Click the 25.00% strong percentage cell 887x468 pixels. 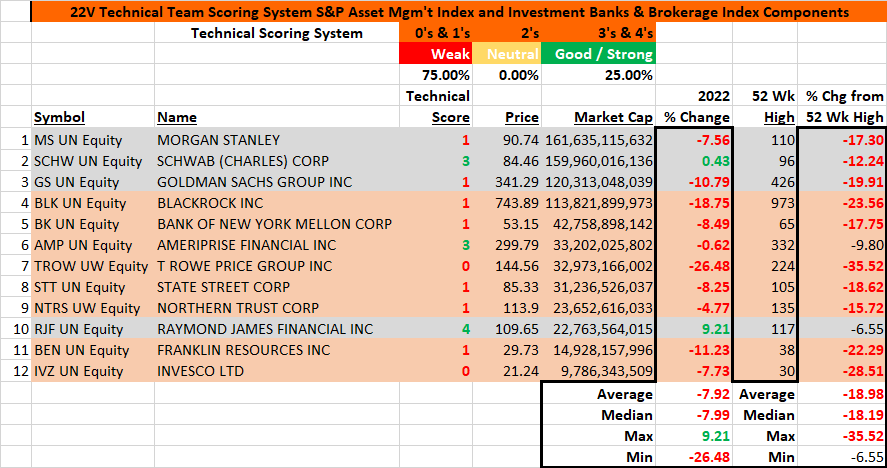pos(598,75)
